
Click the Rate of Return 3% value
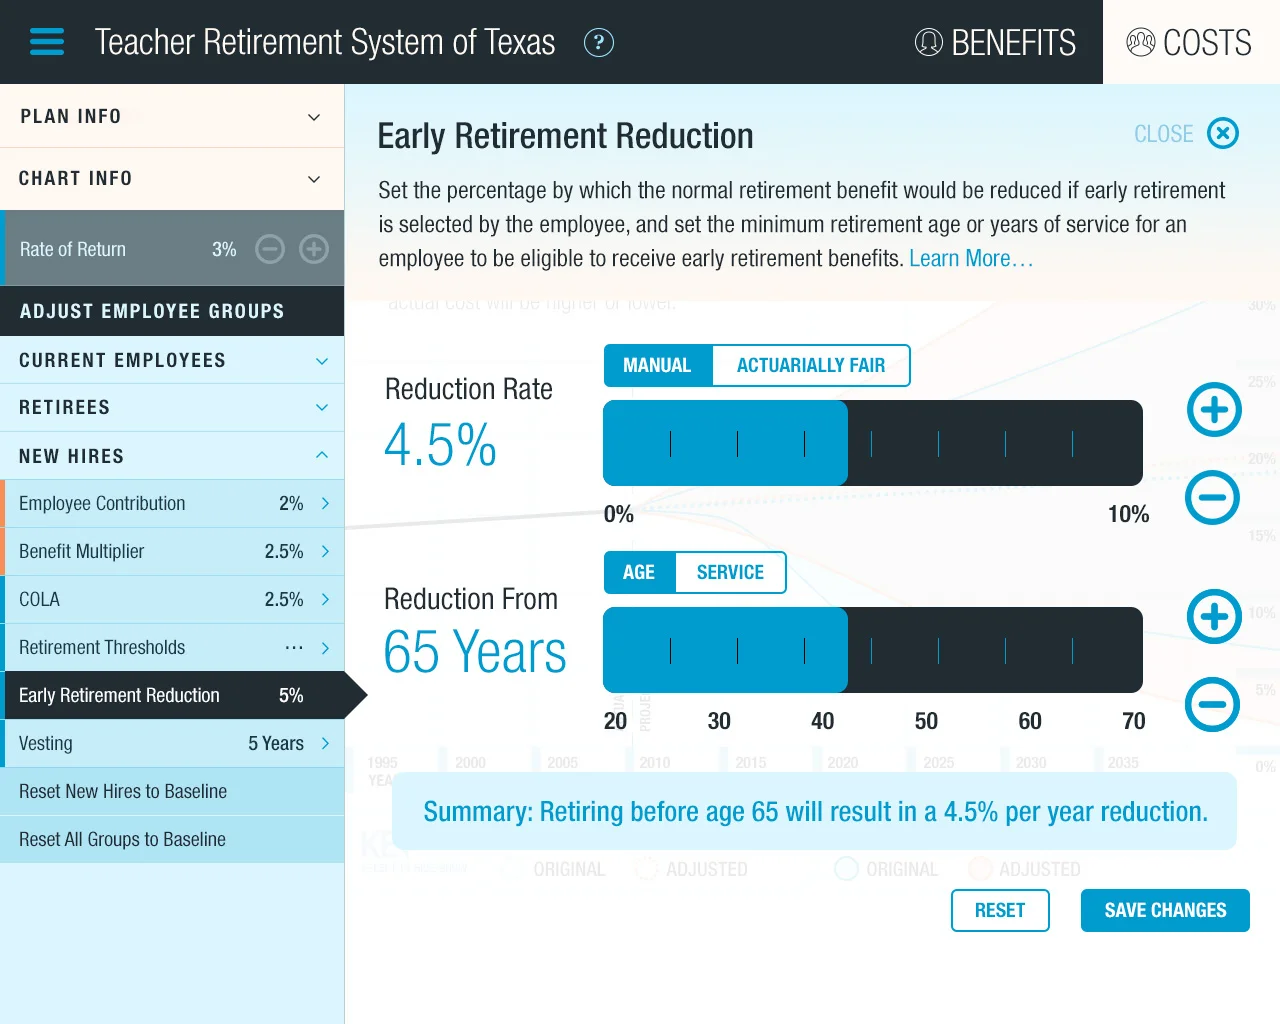(x=224, y=249)
